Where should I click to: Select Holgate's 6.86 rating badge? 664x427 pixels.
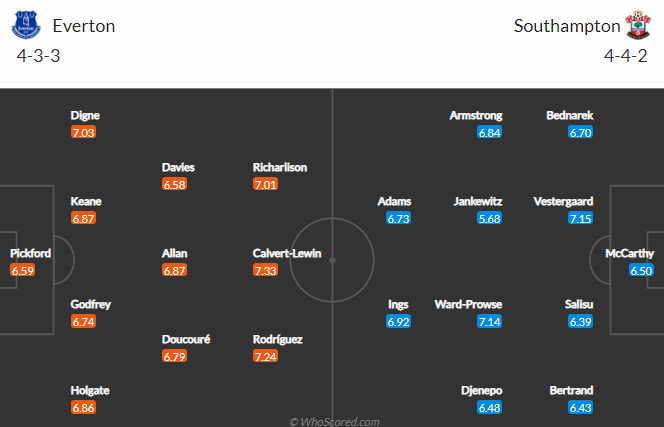(x=83, y=408)
